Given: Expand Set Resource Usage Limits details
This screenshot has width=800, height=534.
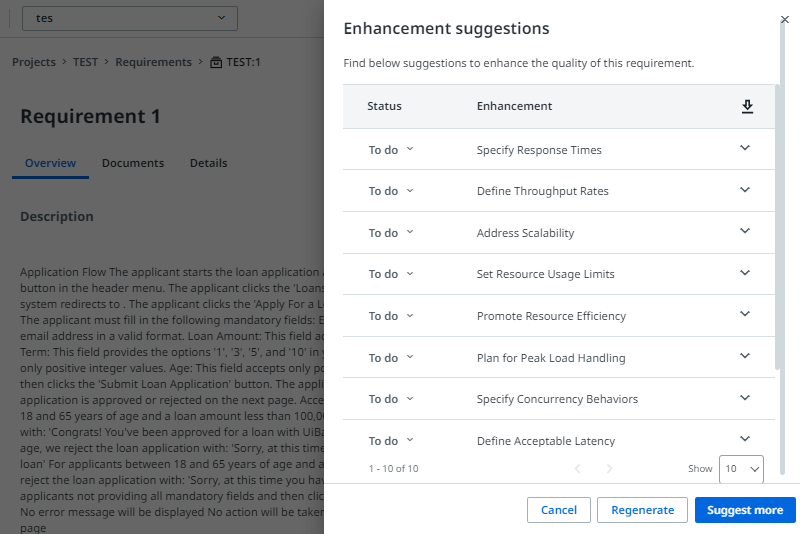Looking at the screenshot, I should point(745,273).
